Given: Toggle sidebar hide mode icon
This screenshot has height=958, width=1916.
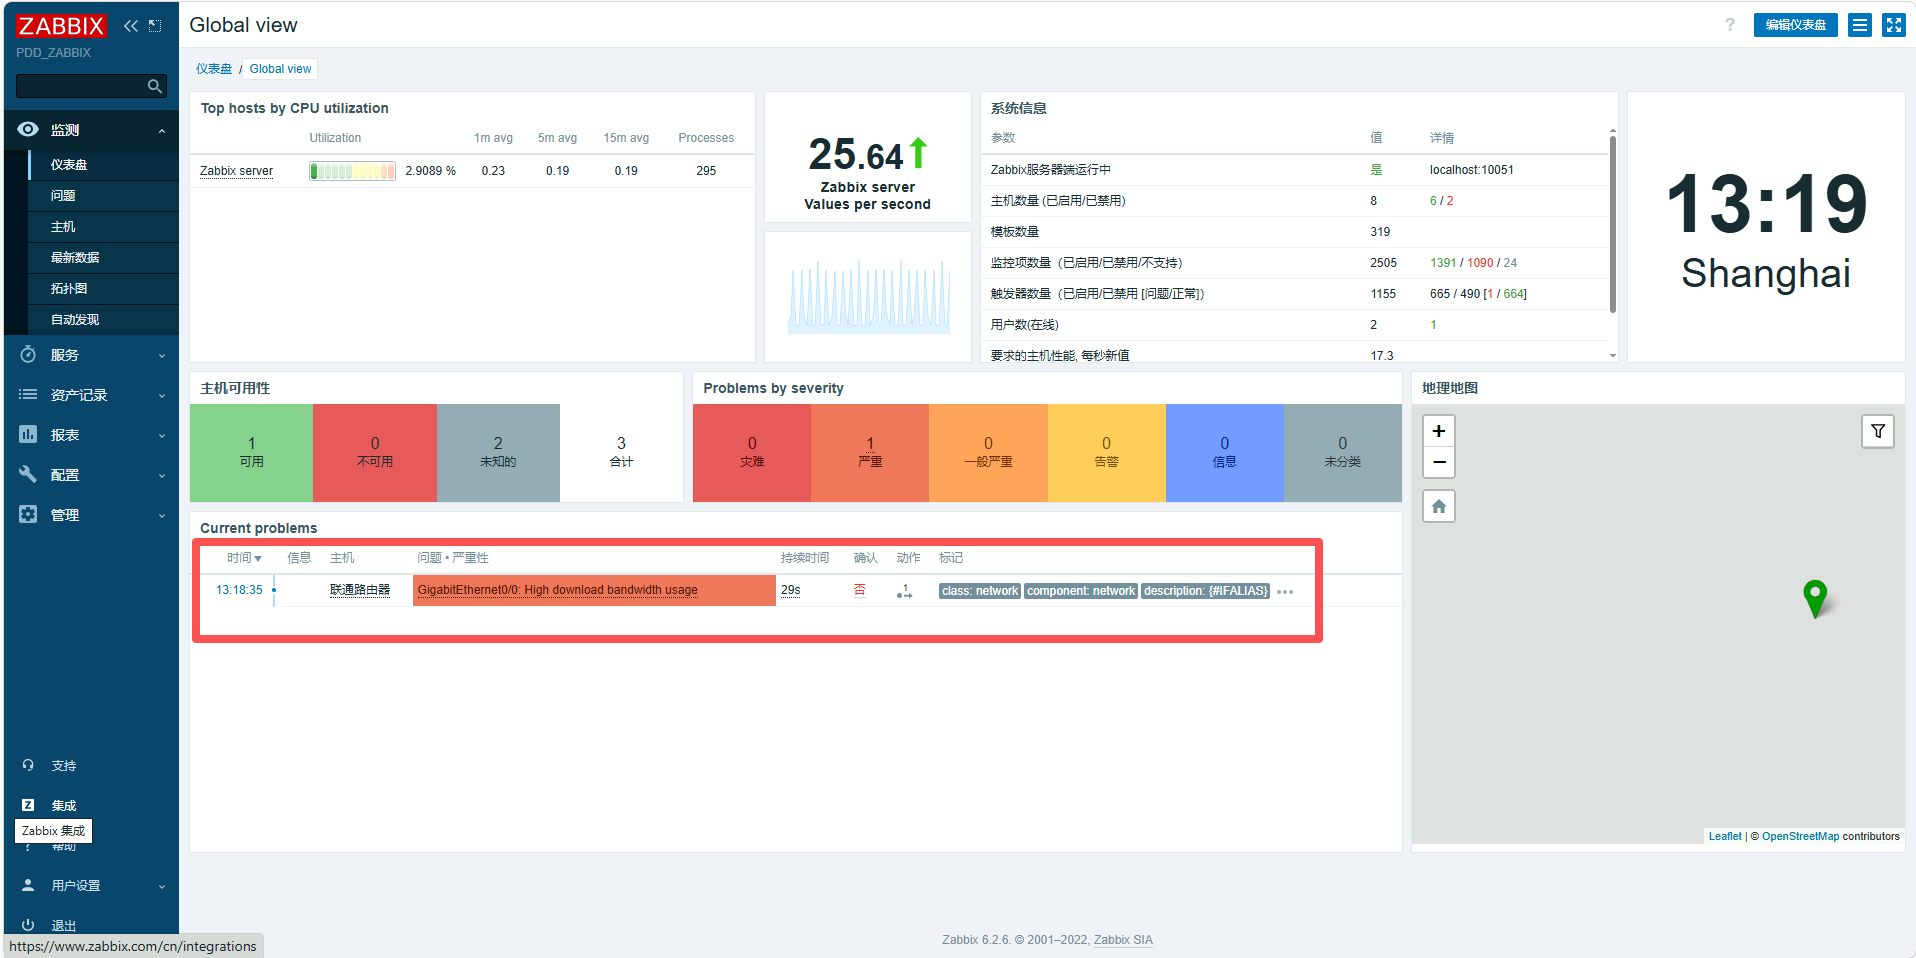Looking at the screenshot, I should coord(155,26).
